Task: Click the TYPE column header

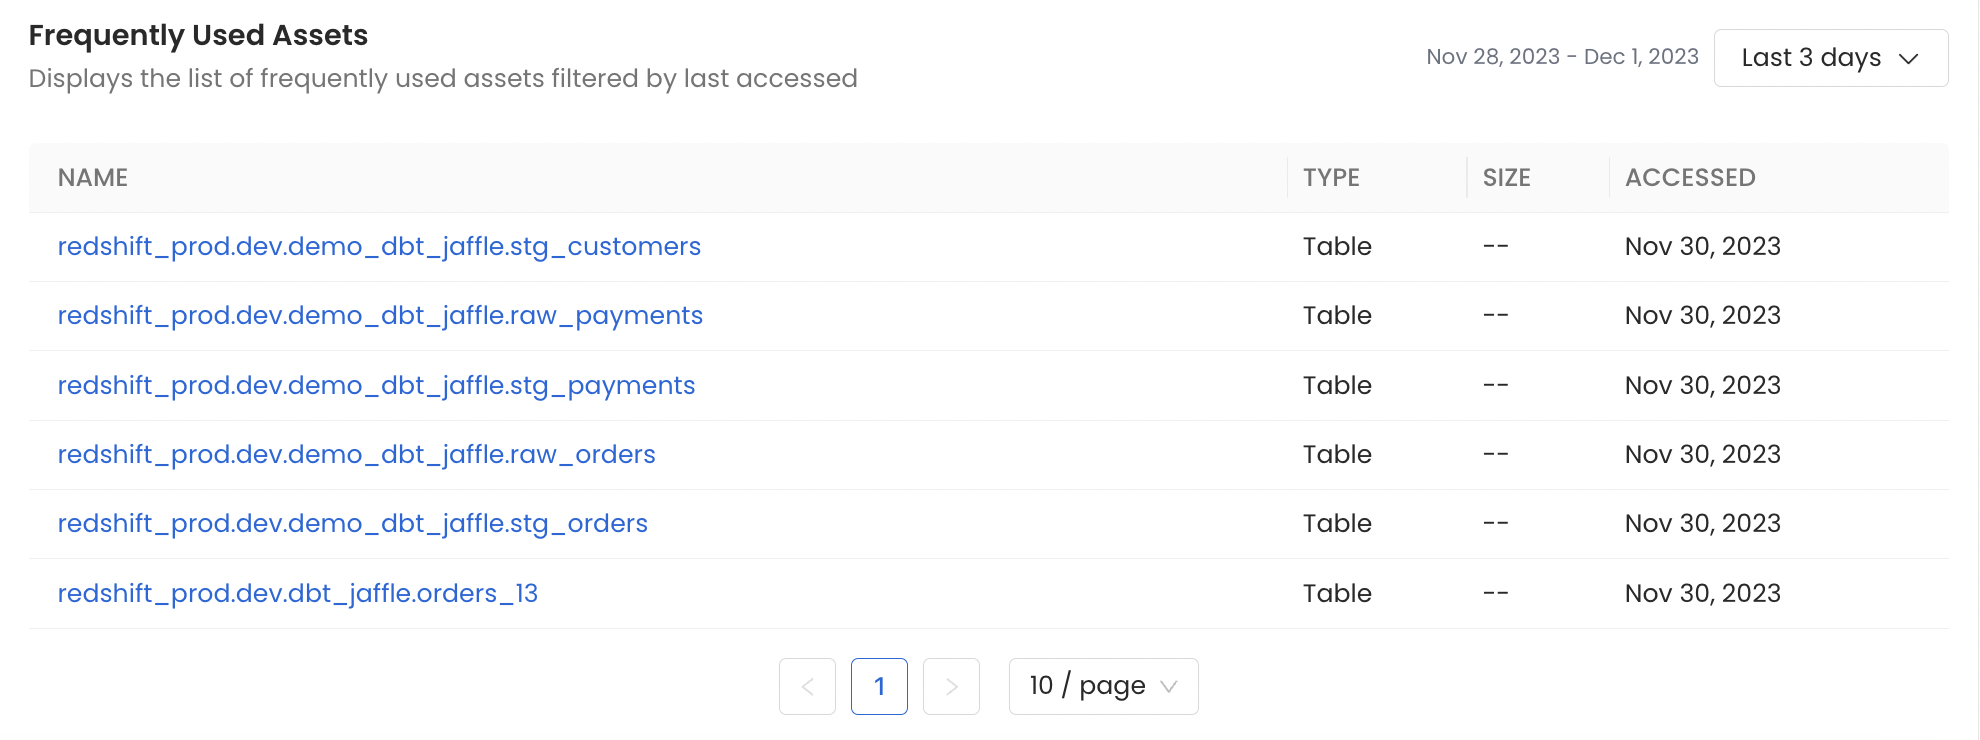Action: point(1331,177)
